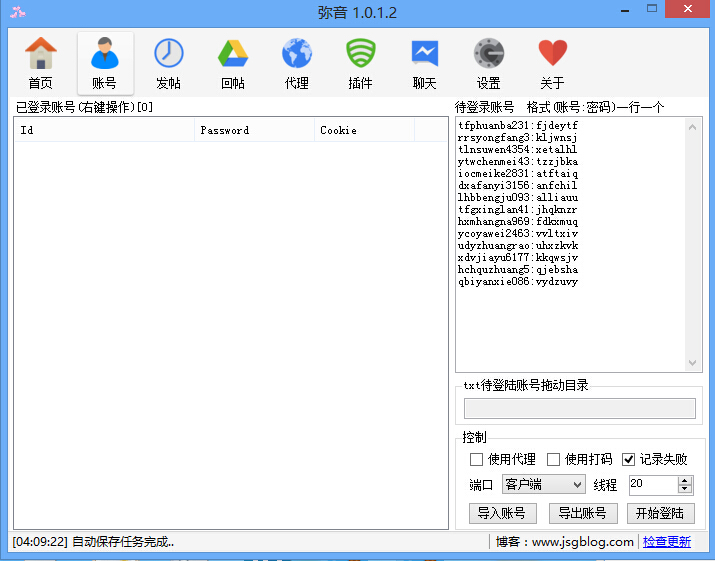This screenshot has height=561, width=715.
Task: Enable the 使用打码 checkbox
Action: [554, 460]
